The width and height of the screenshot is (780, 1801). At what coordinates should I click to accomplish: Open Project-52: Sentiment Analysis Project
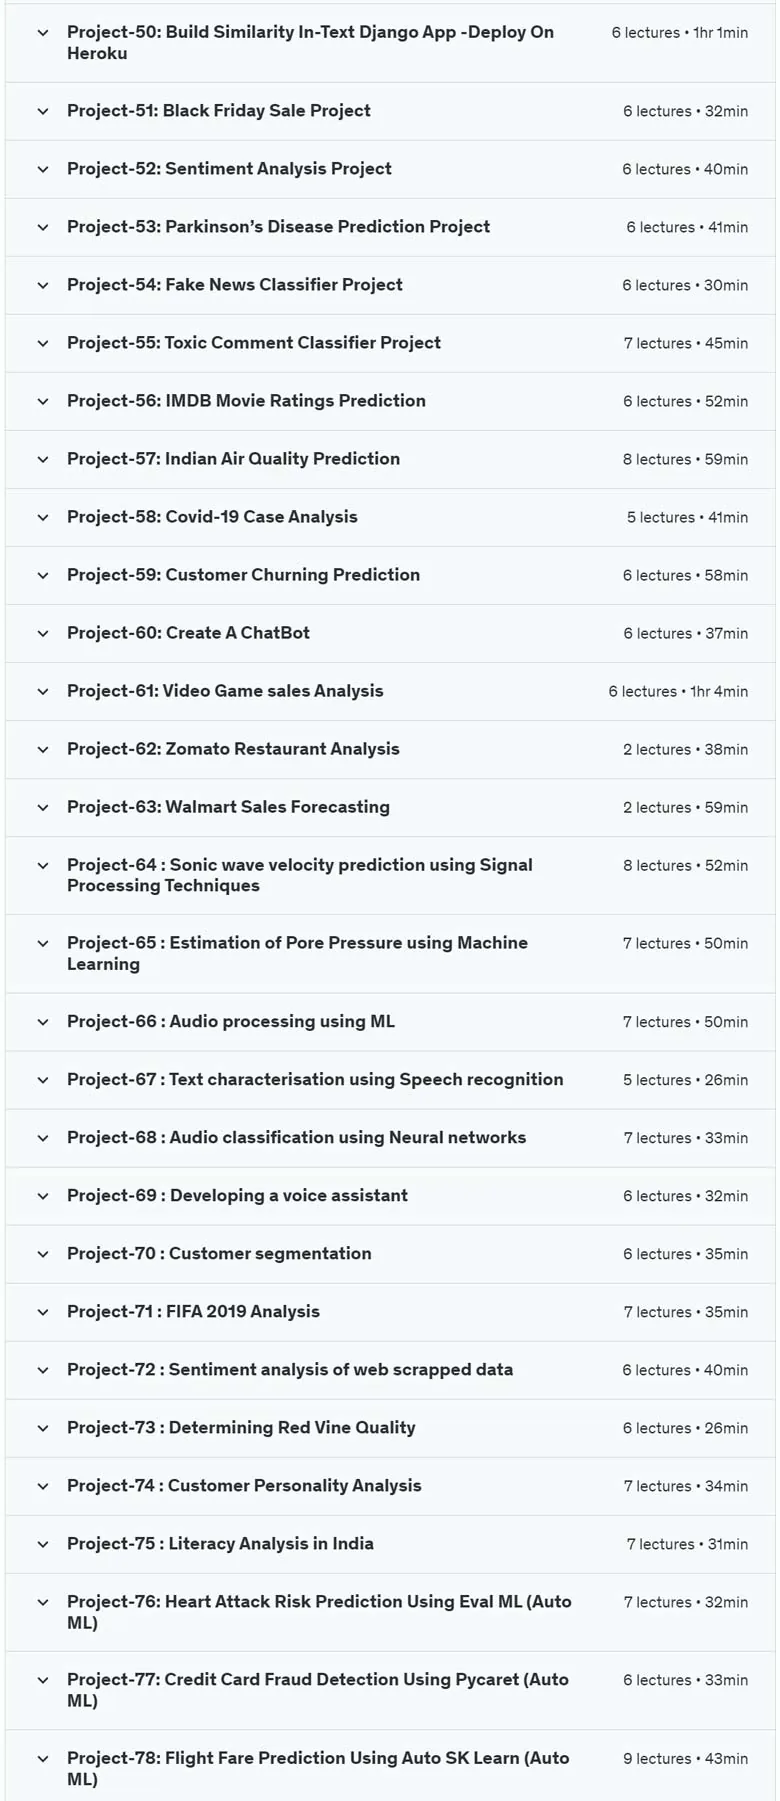coord(229,169)
